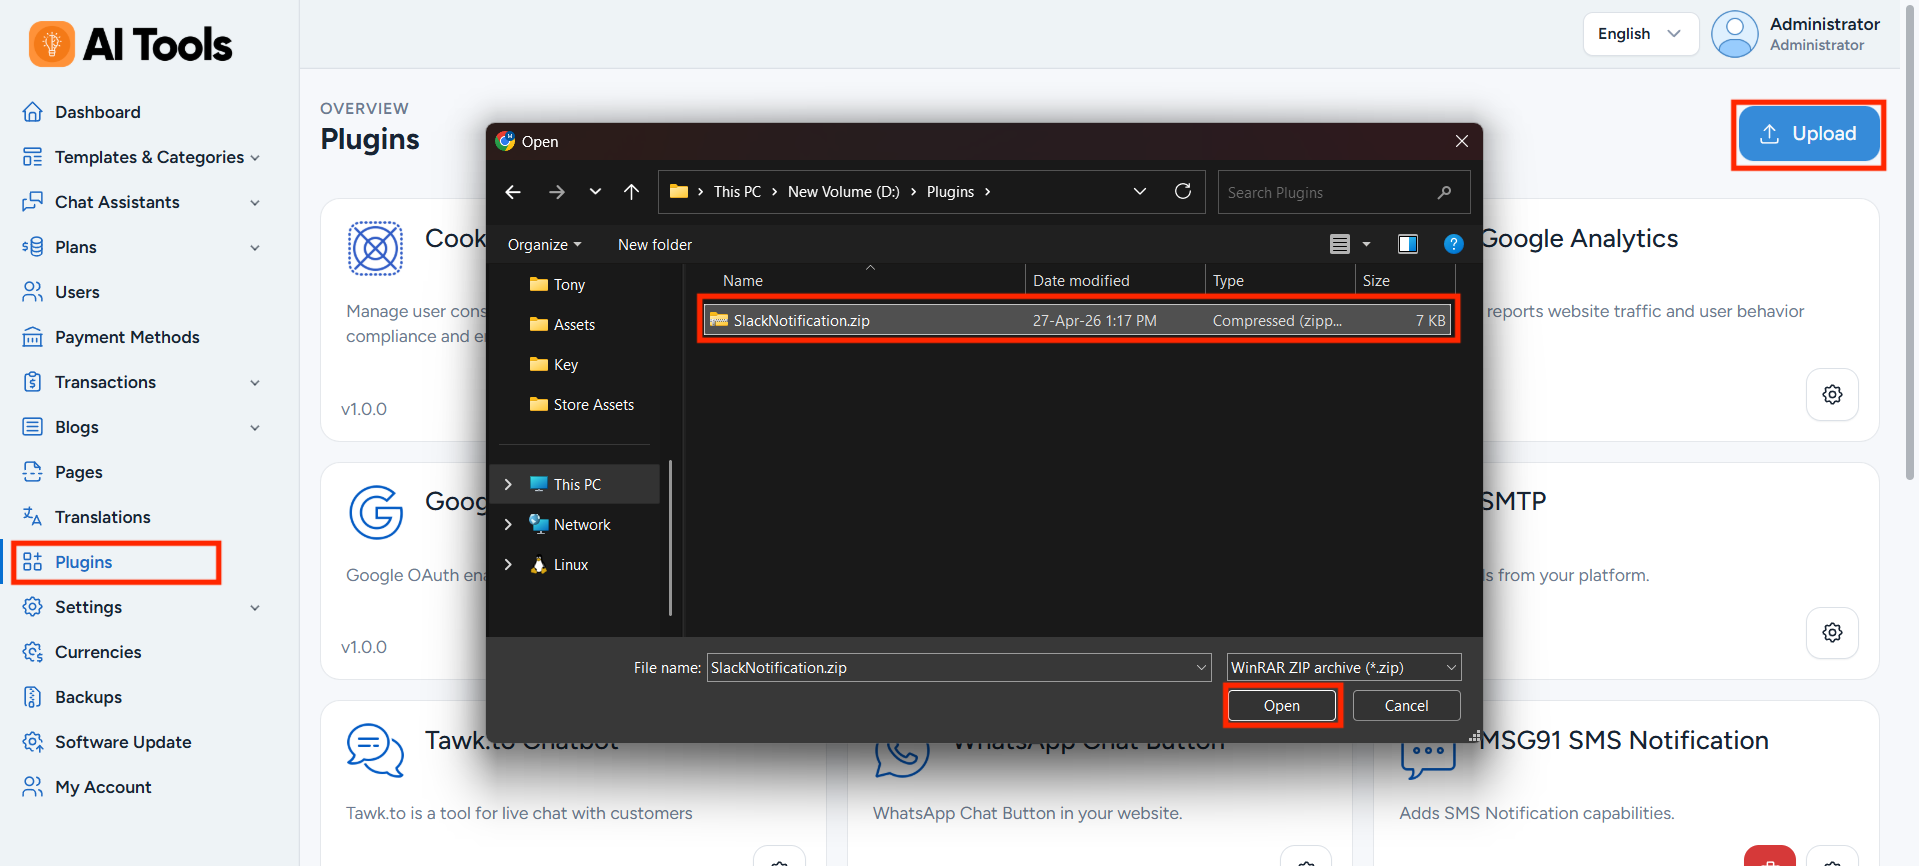
Task: Open SMTP plugin settings gear
Action: click(x=1832, y=632)
